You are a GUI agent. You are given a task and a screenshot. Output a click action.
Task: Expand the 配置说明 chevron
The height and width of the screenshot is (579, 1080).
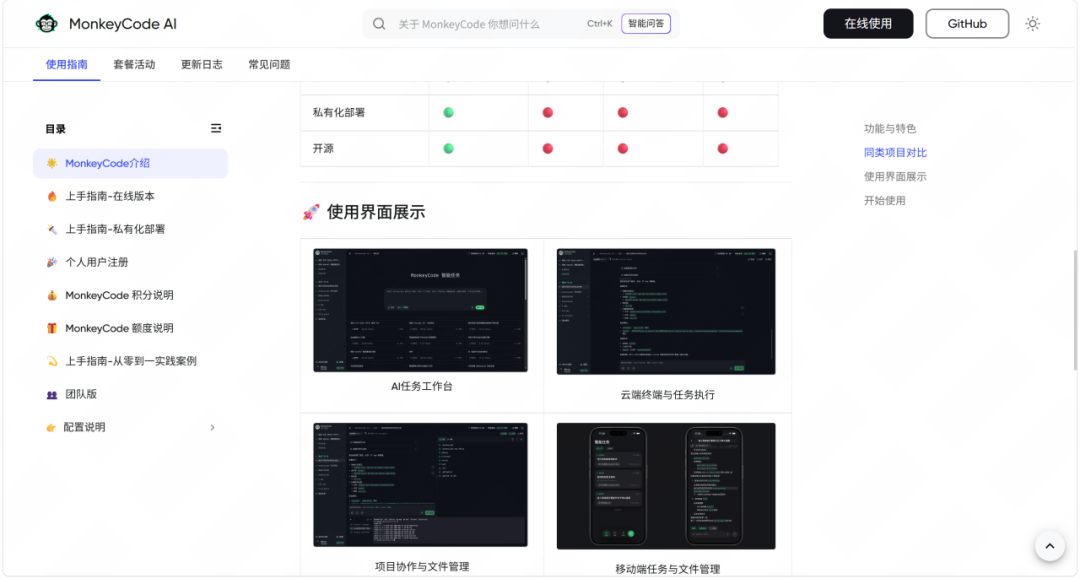coord(212,428)
